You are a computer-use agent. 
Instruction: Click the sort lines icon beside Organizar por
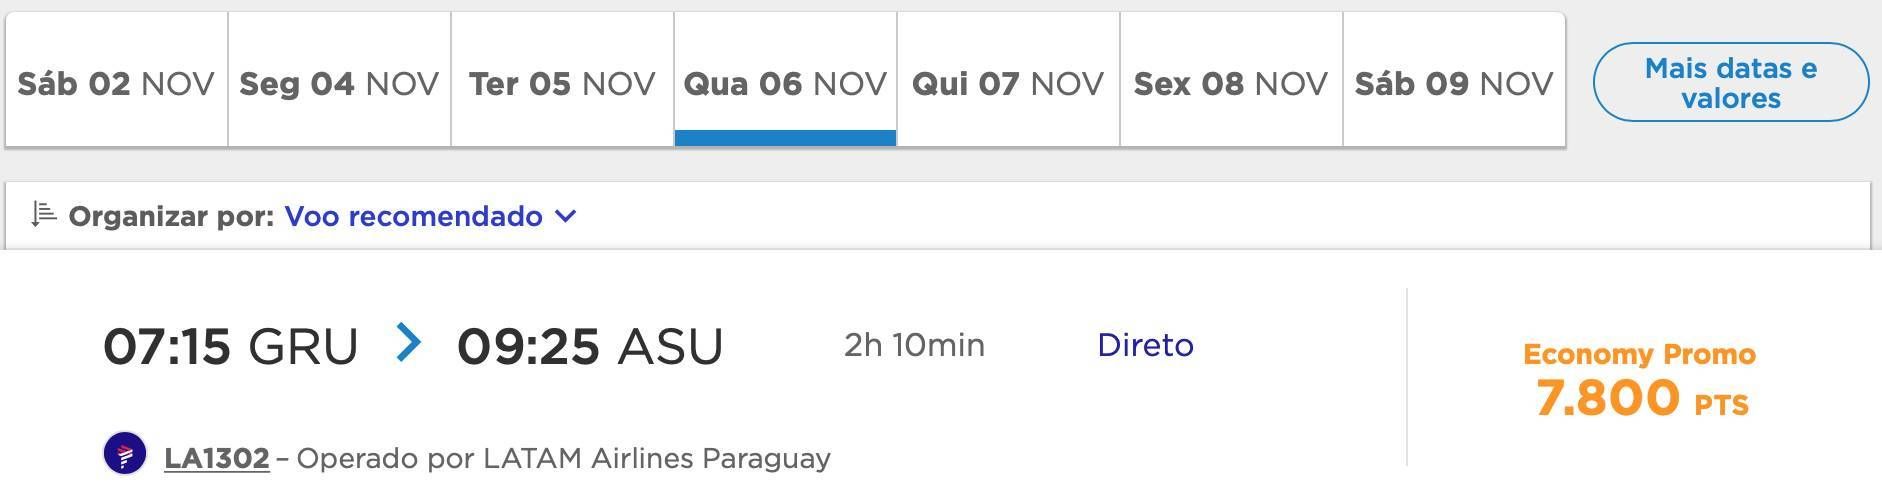point(43,214)
